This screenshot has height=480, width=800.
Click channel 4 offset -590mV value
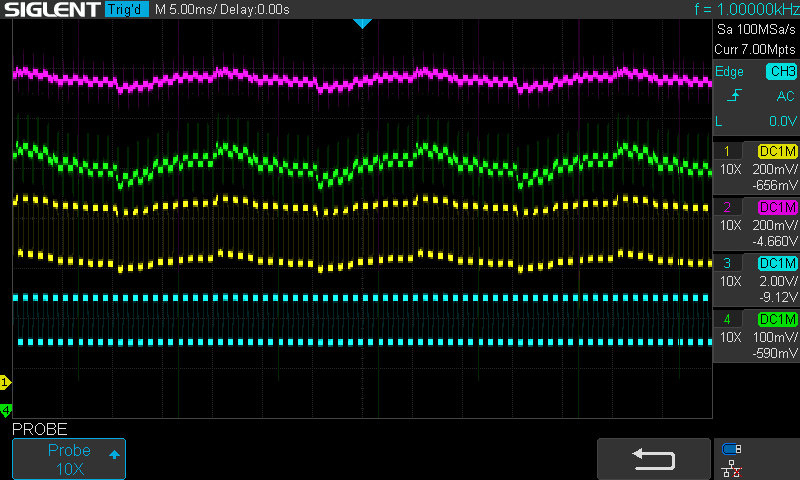774,353
